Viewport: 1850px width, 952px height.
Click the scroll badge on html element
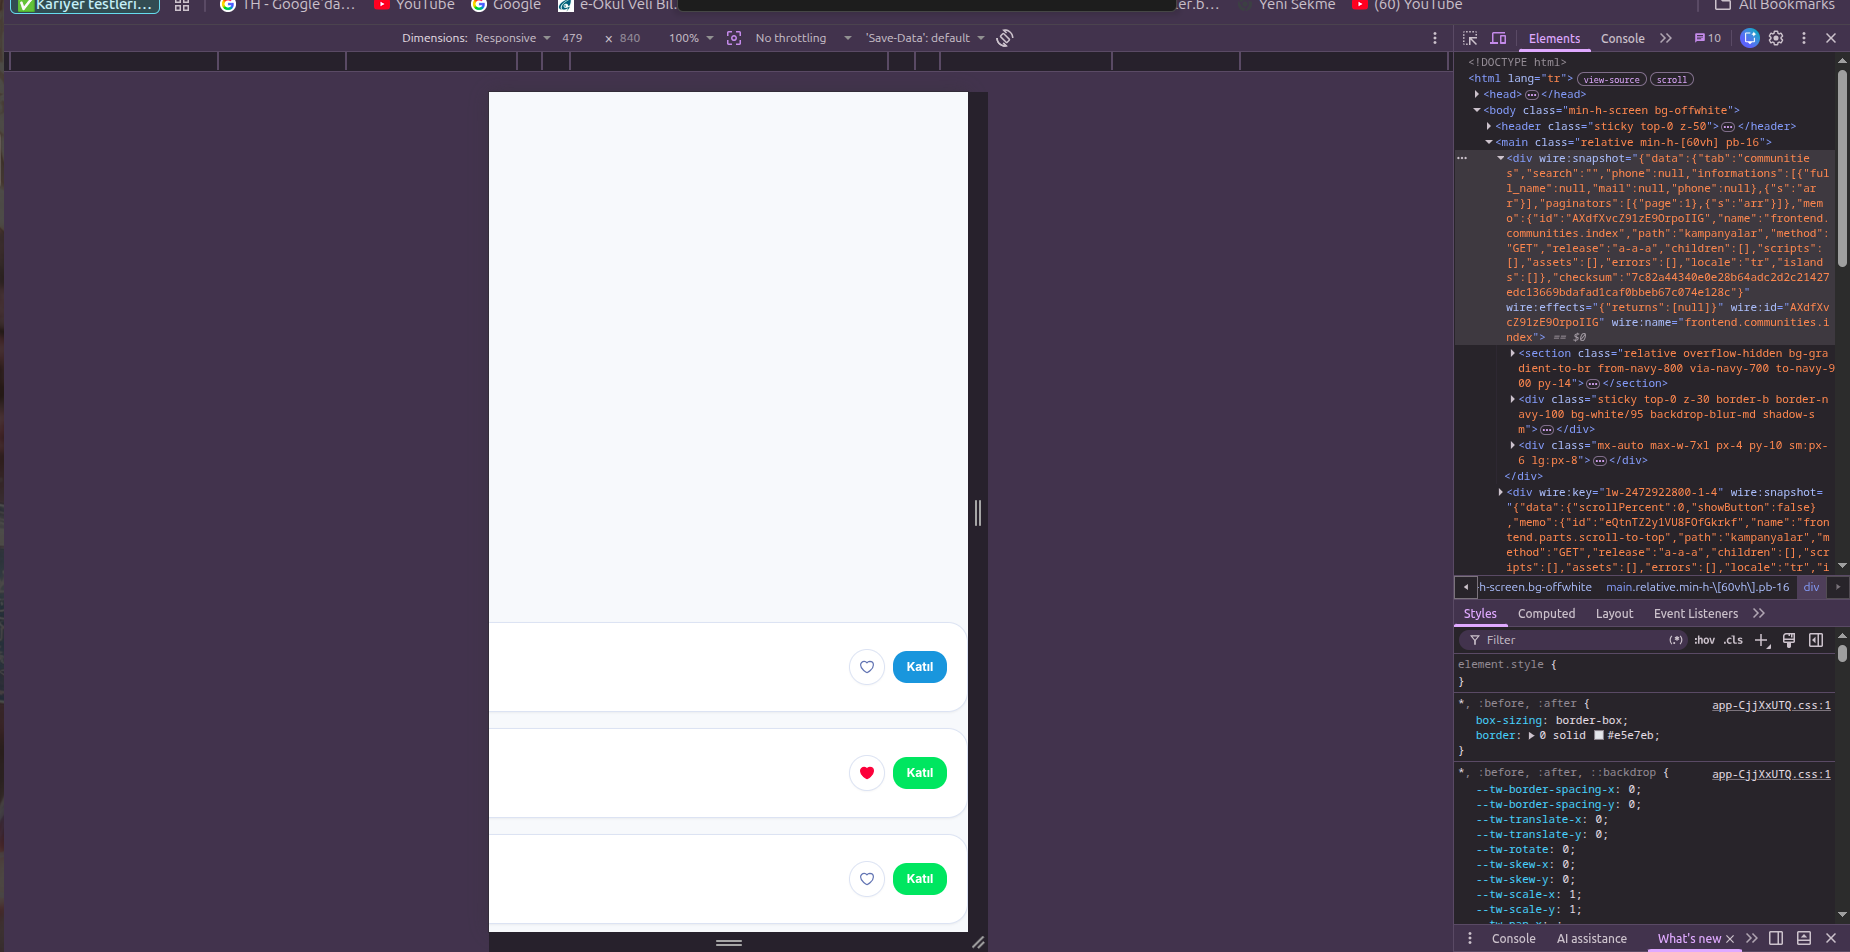pyautogui.click(x=1672, y=79)
